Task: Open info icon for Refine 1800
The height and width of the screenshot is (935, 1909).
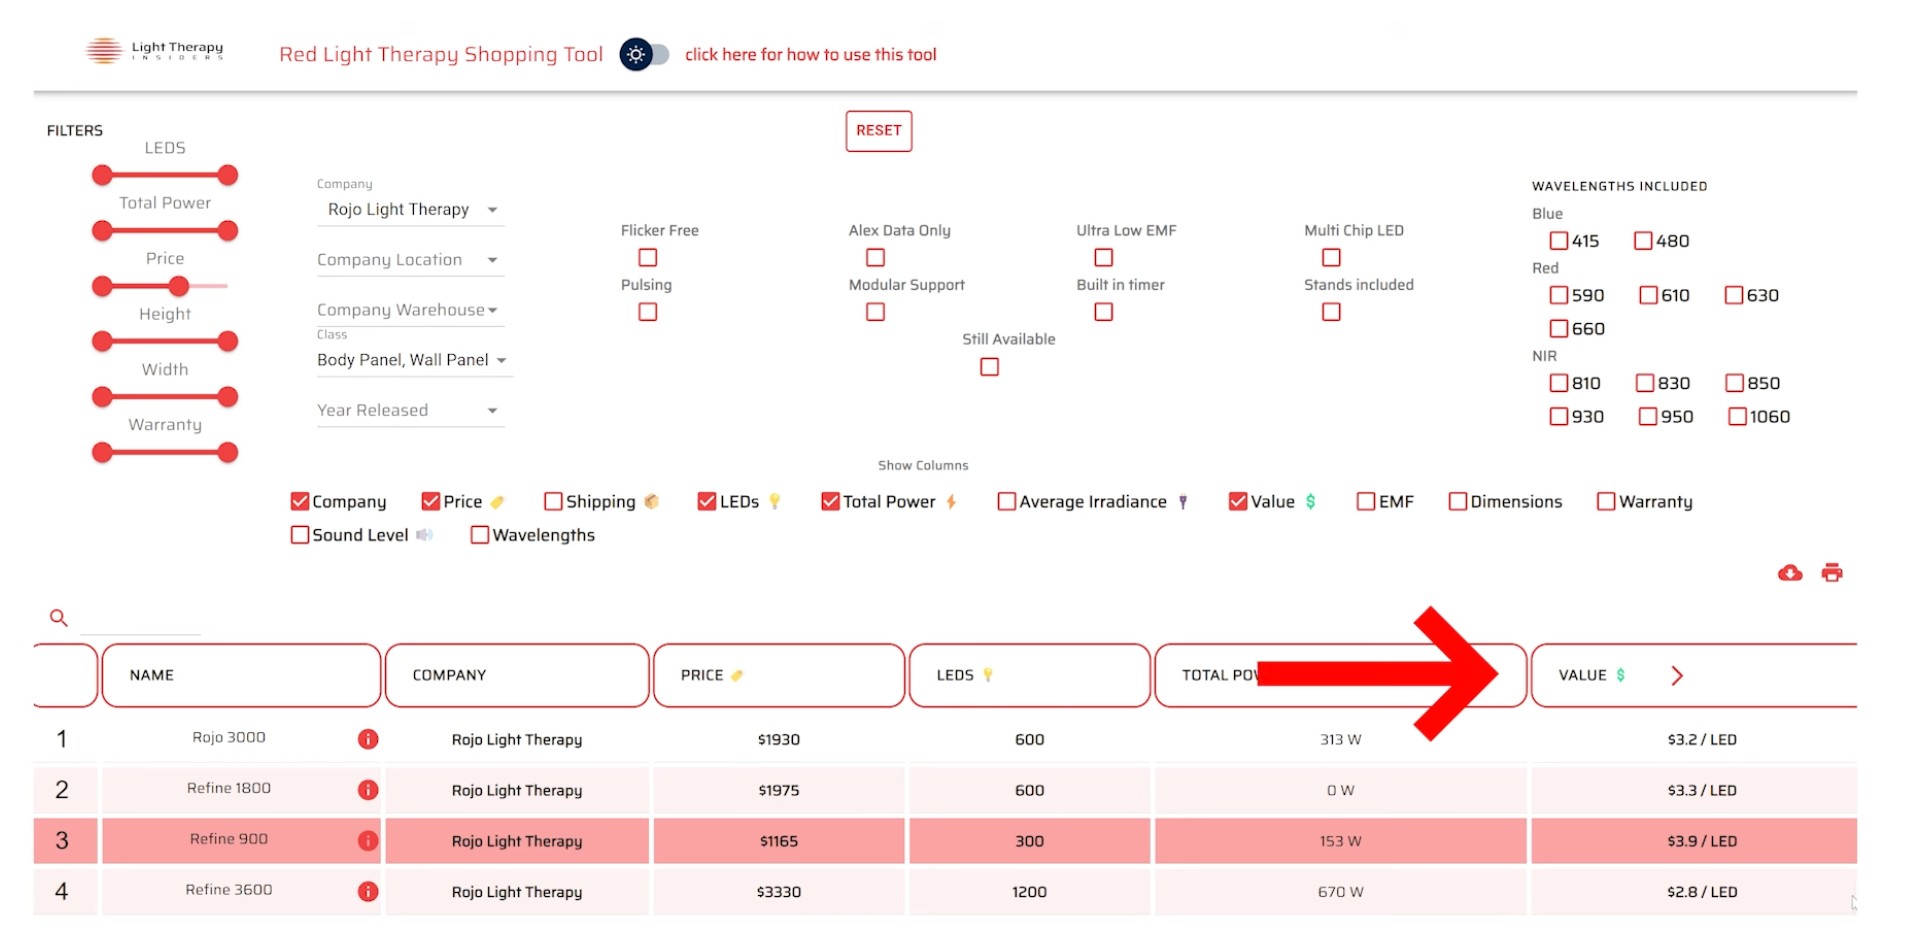Action: [x=368, y=790]
